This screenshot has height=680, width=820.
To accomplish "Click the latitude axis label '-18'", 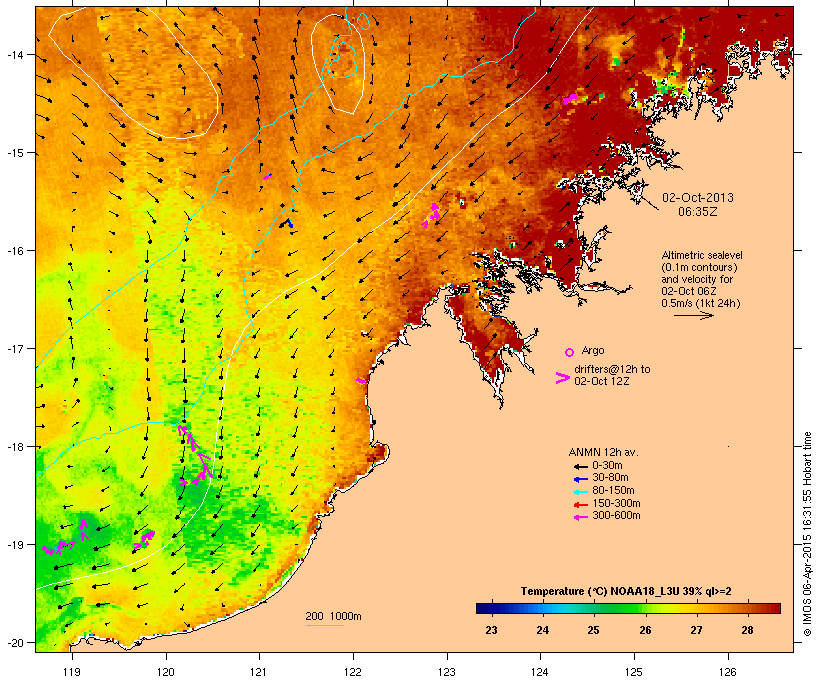I will point(15,447).
